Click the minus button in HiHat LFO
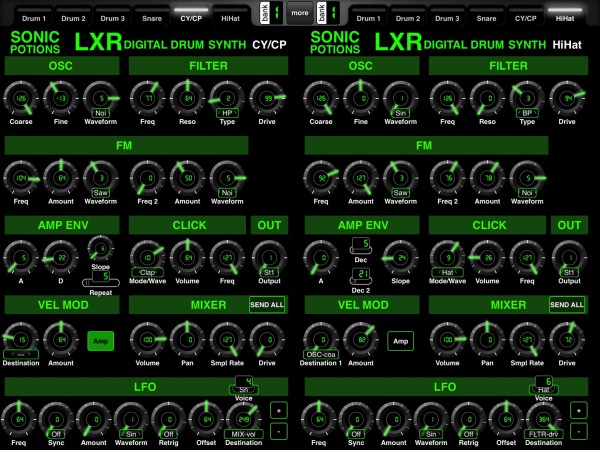Image resolution: width=600 pixels, height=450 pixels. [579, 432]
